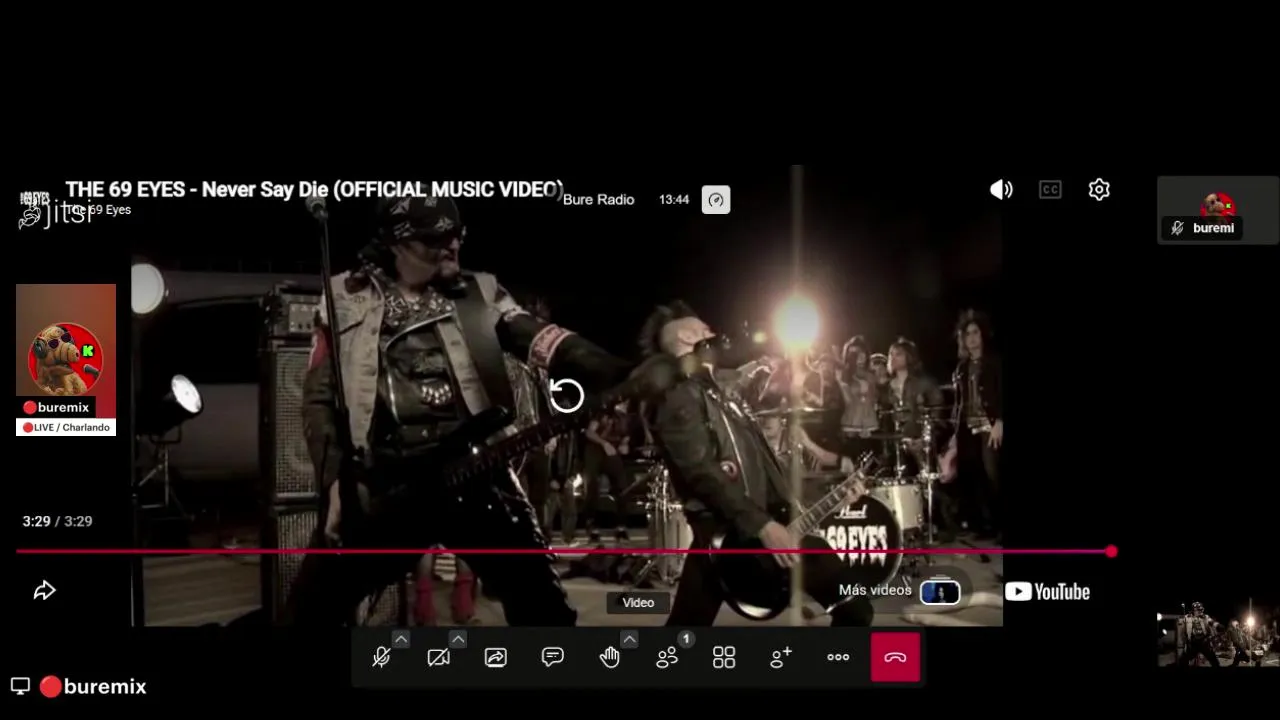The image size is (1280, 720).
Task: Seek on the video progress bar
Action: (564, 551)
